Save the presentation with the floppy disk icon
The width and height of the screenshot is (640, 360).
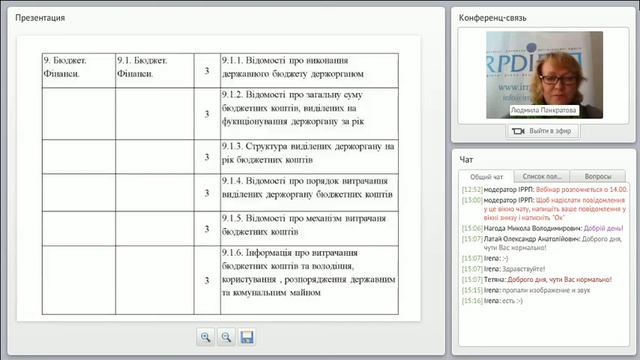[247, 337]
